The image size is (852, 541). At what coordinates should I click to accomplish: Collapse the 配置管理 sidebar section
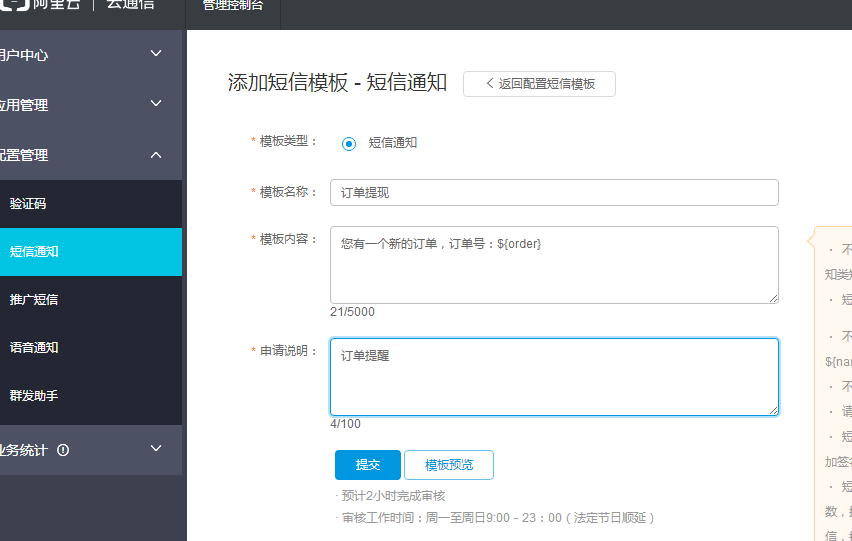[155, 154]
